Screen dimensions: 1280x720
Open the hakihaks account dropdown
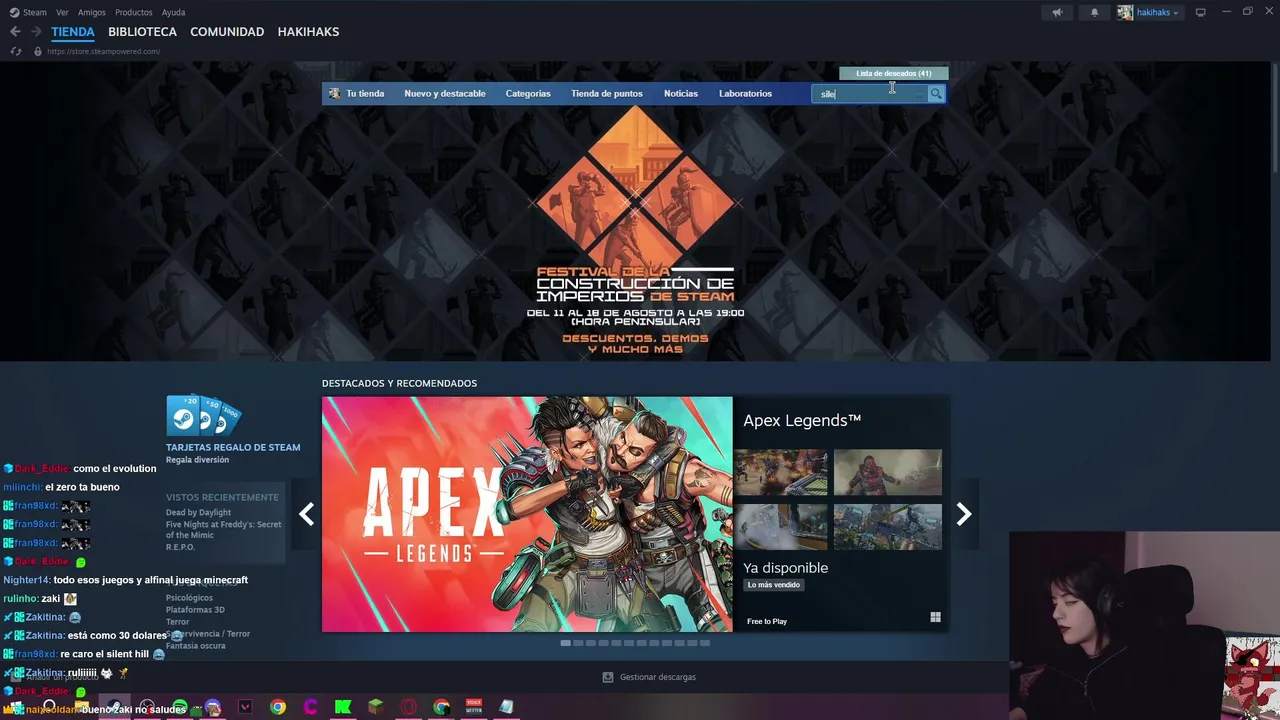click(x=1157, y=12)
